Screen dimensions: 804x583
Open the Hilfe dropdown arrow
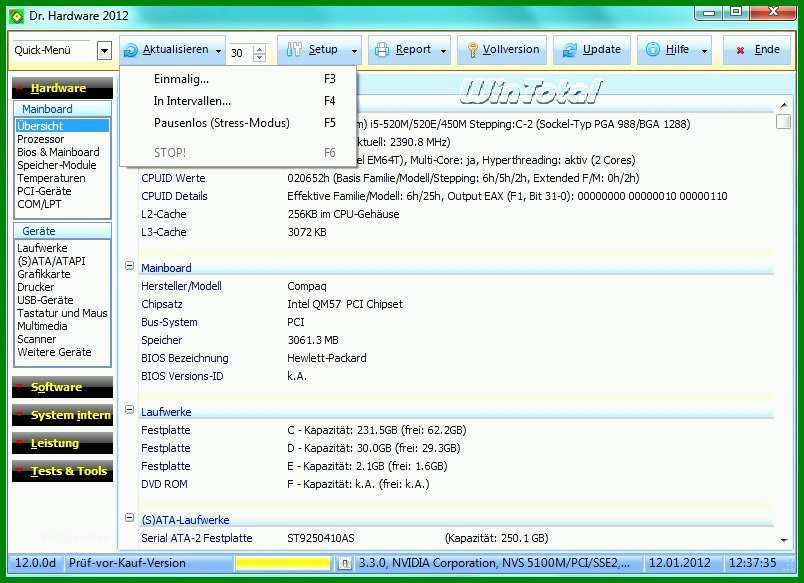coord(705,51)
